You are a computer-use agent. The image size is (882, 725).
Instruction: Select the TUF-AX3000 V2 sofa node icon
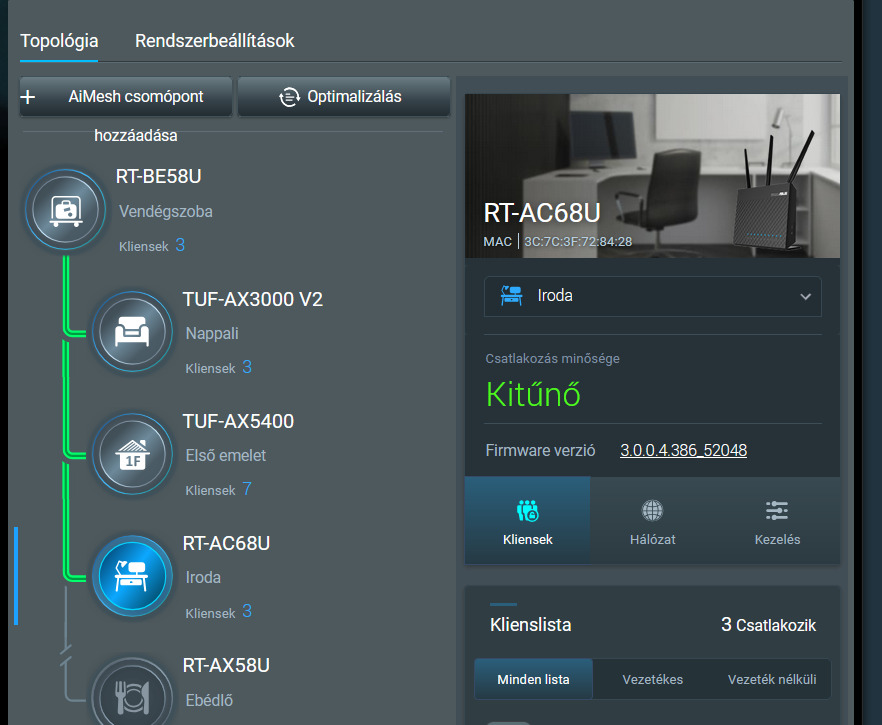point(132,331)
